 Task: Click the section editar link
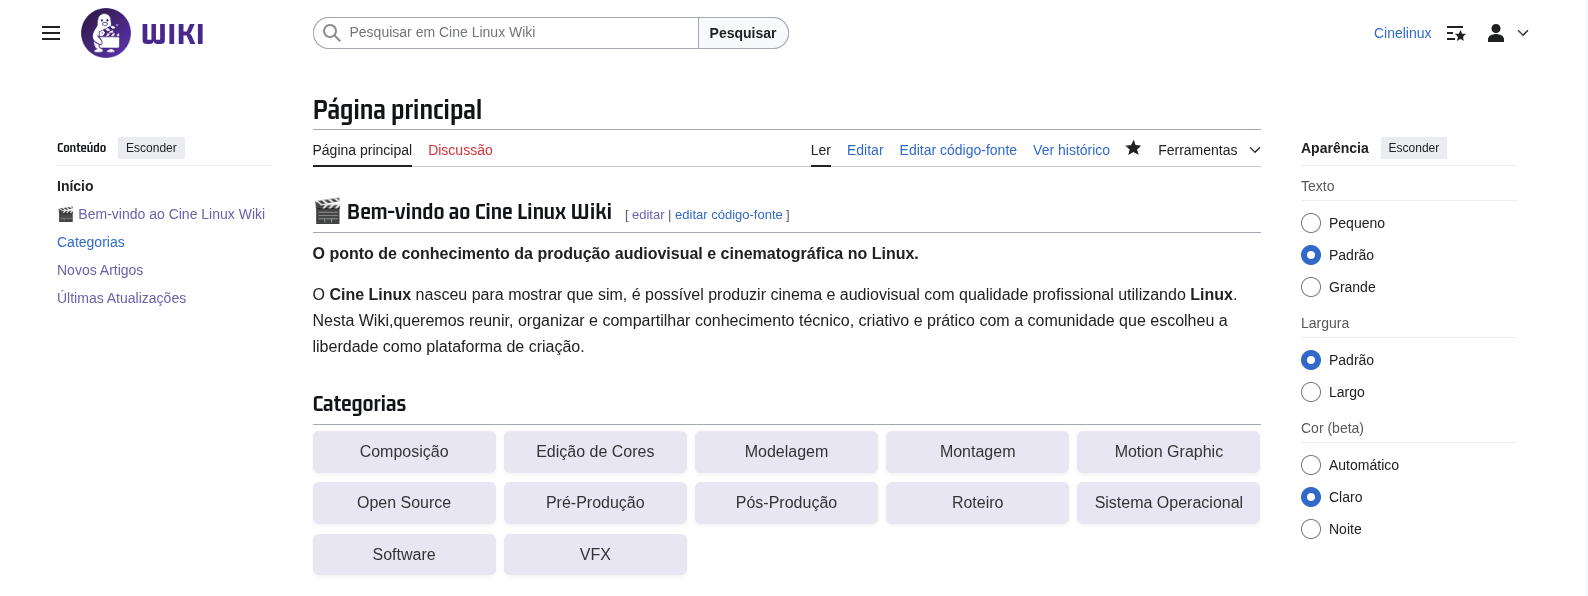tap(648, 215)
